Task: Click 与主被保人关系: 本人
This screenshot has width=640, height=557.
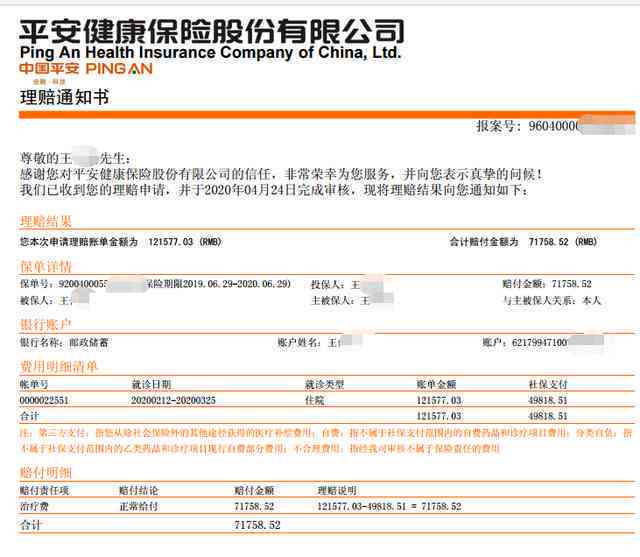Action: tap(552, 301)
